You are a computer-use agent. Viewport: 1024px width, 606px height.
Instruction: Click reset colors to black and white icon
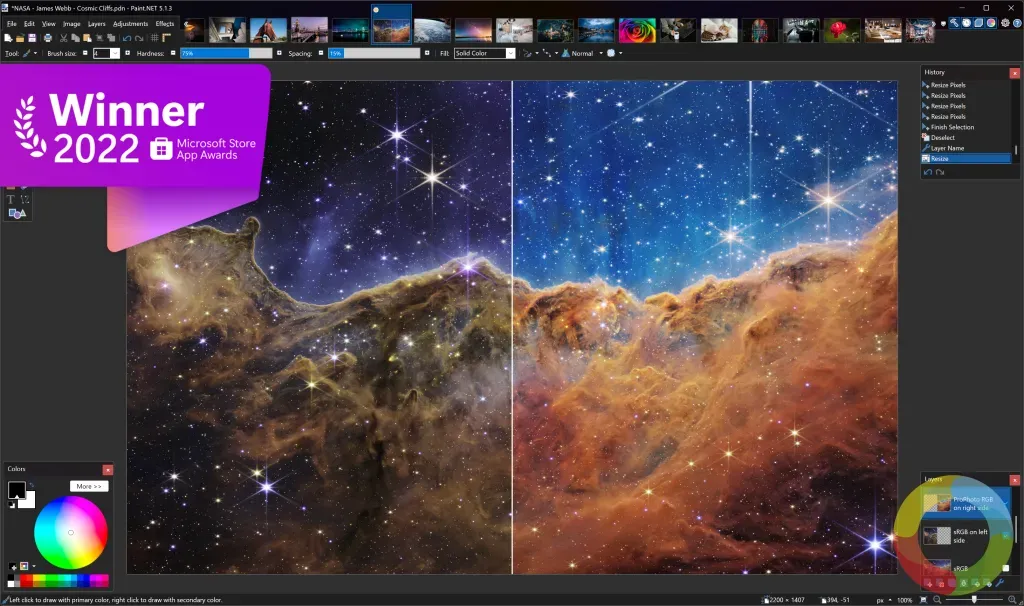12,504
